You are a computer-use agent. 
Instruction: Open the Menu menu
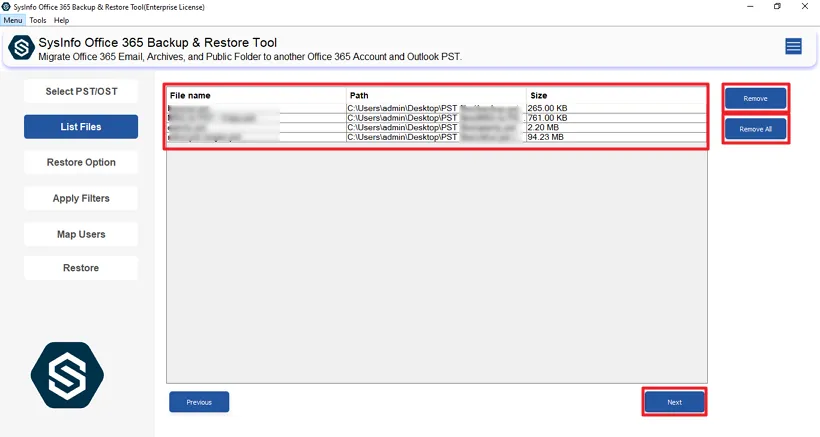(13, 20)
